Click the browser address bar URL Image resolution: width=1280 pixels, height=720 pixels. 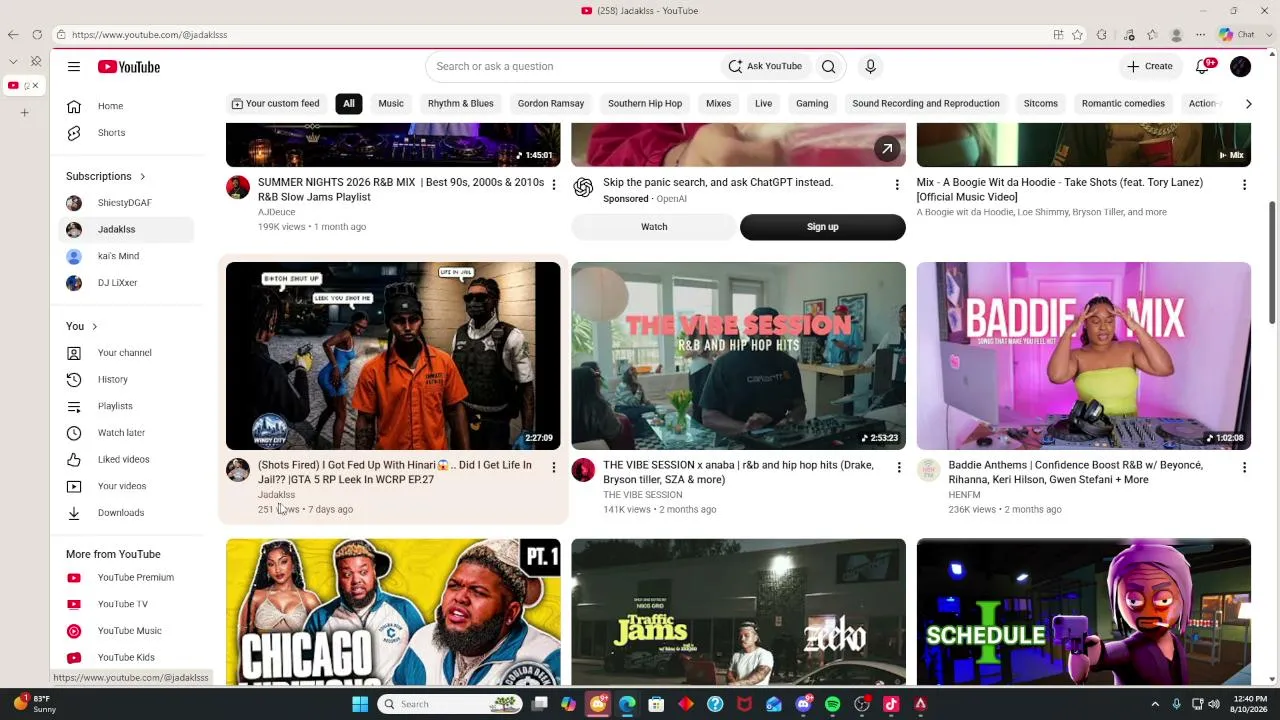tap(149, 35)
